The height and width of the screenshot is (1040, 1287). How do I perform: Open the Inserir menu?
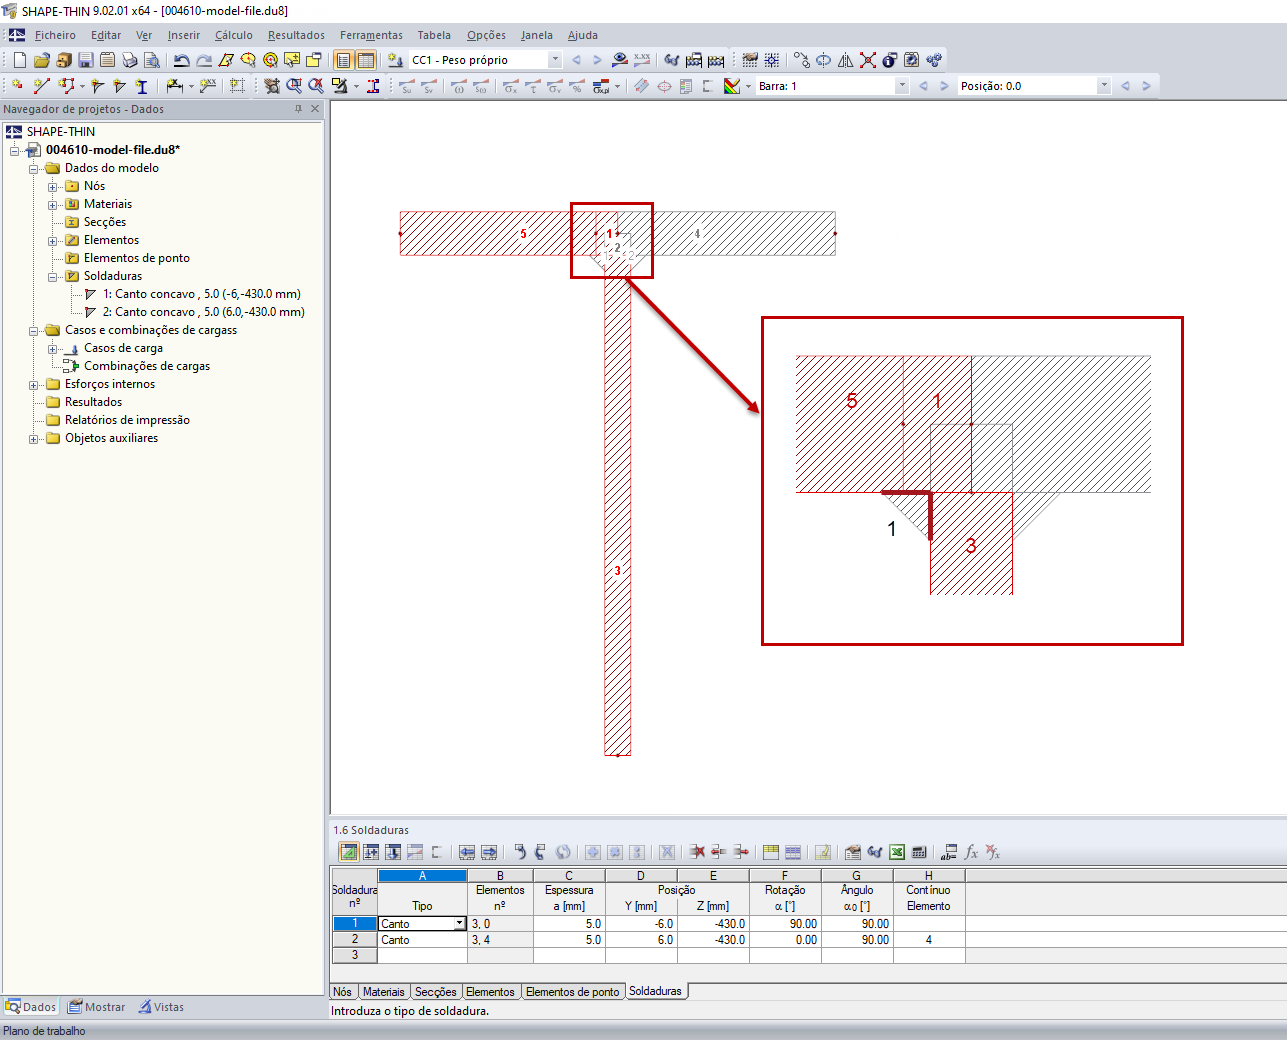184,35
